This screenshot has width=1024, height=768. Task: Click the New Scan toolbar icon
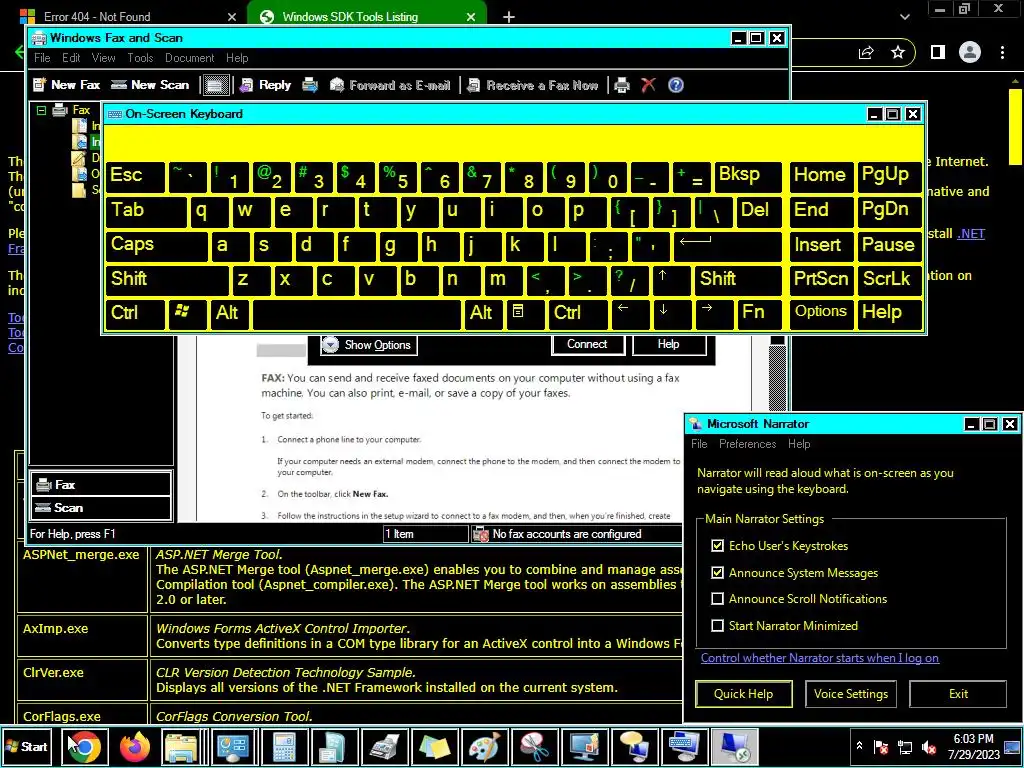coord(150,85)
